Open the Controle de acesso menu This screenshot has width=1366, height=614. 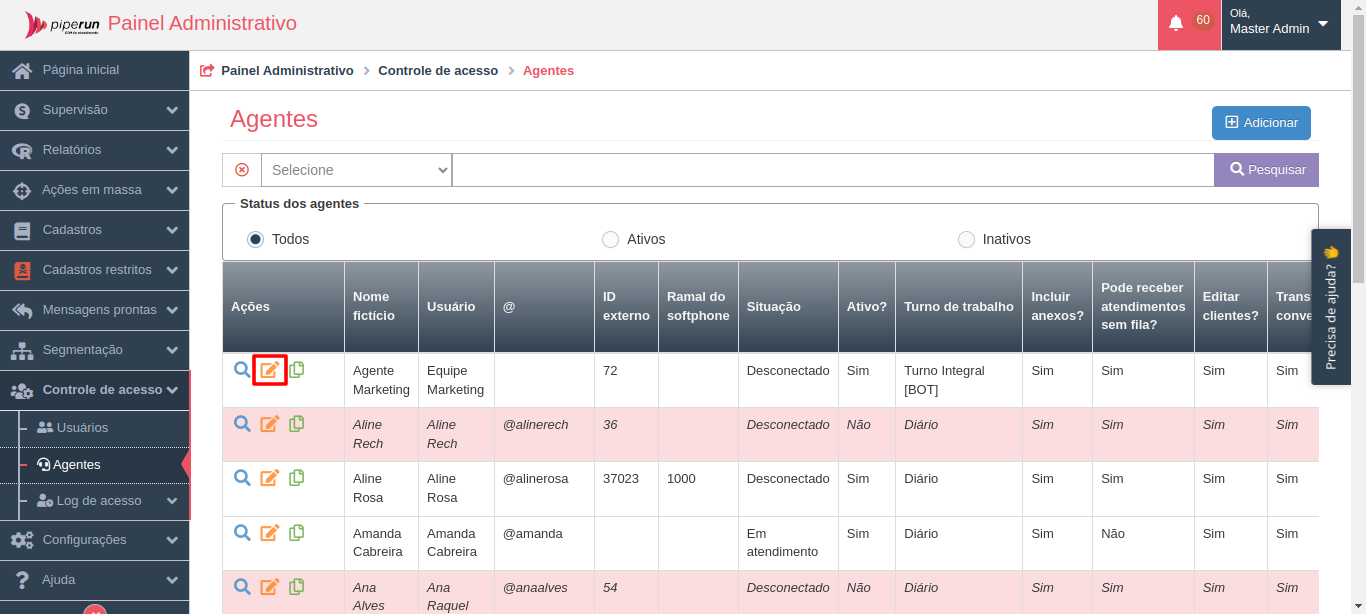point(94,390)
